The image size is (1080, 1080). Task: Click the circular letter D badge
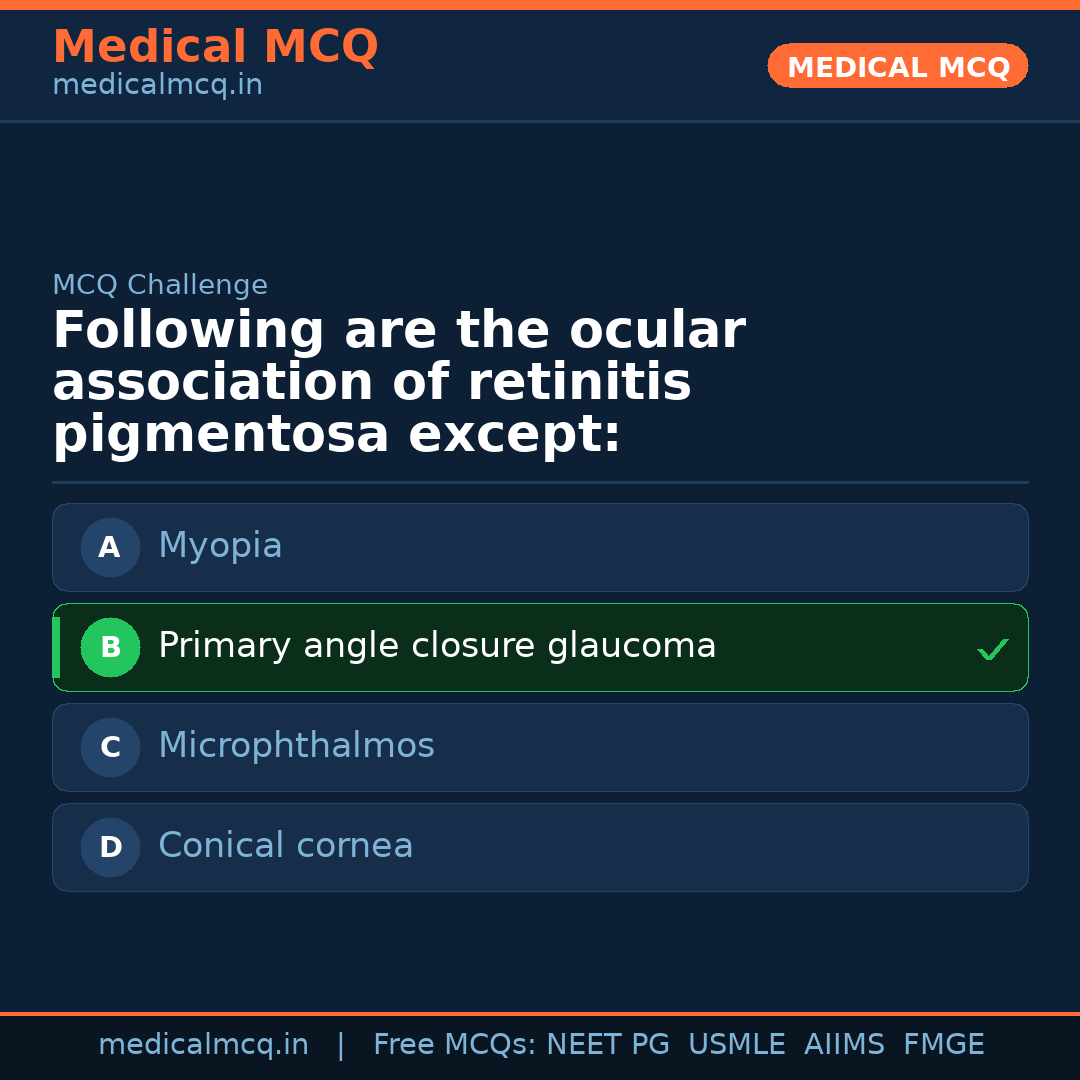click(x=110, y=847)
